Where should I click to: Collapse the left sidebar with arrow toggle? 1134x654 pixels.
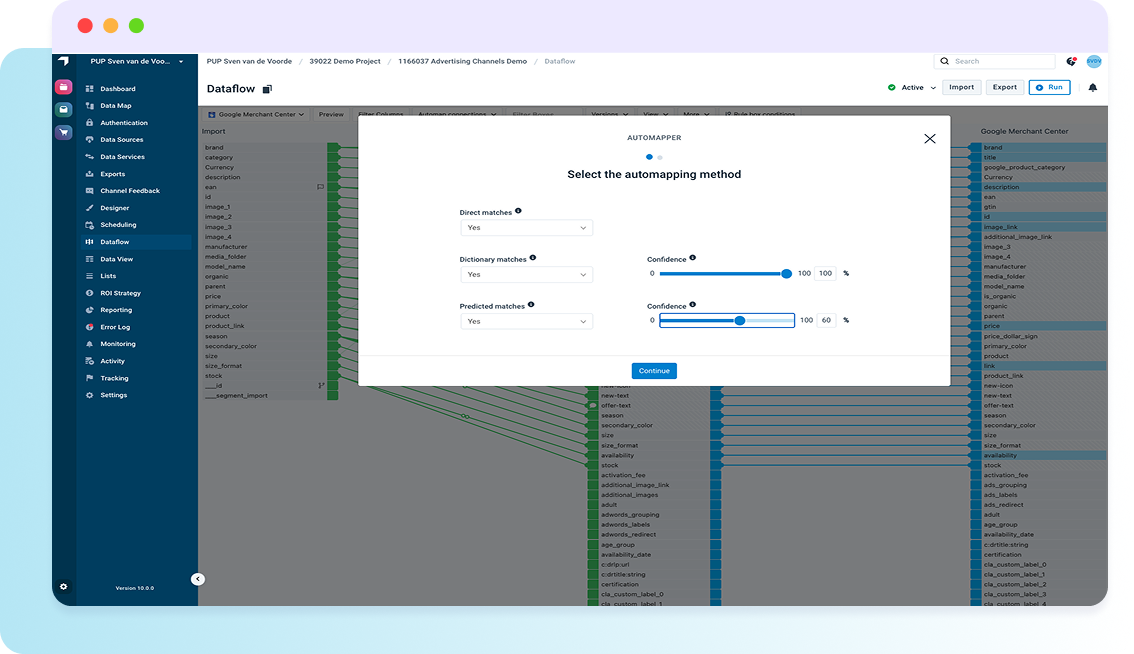pos(197,578)
